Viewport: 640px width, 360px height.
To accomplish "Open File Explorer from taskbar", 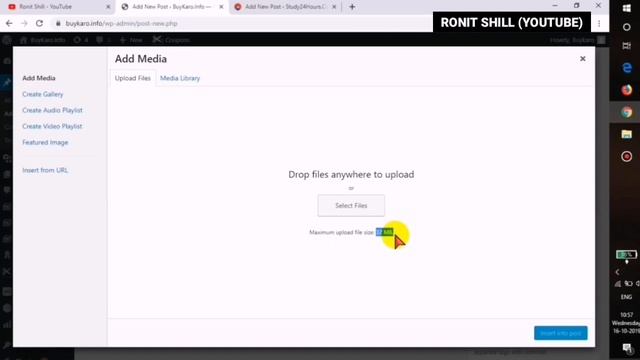I will coord(627,134).
